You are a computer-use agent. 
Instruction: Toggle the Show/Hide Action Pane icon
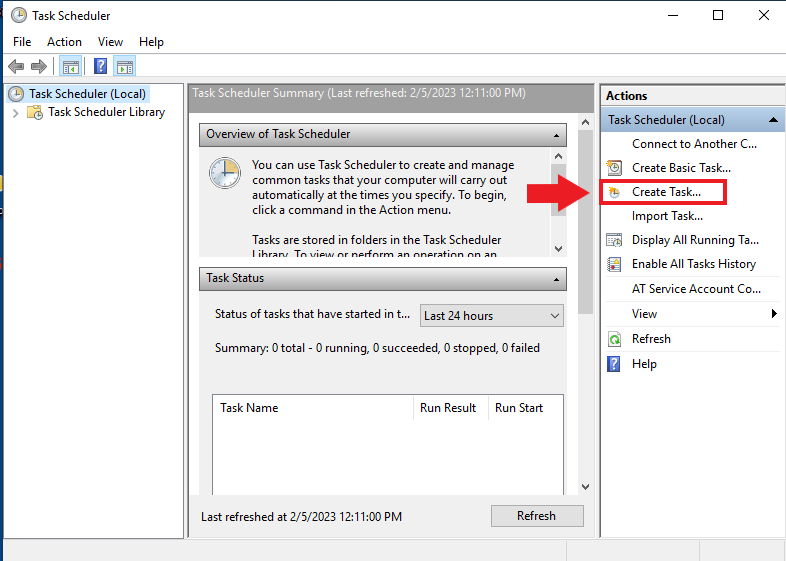click(x=125, y=67)
